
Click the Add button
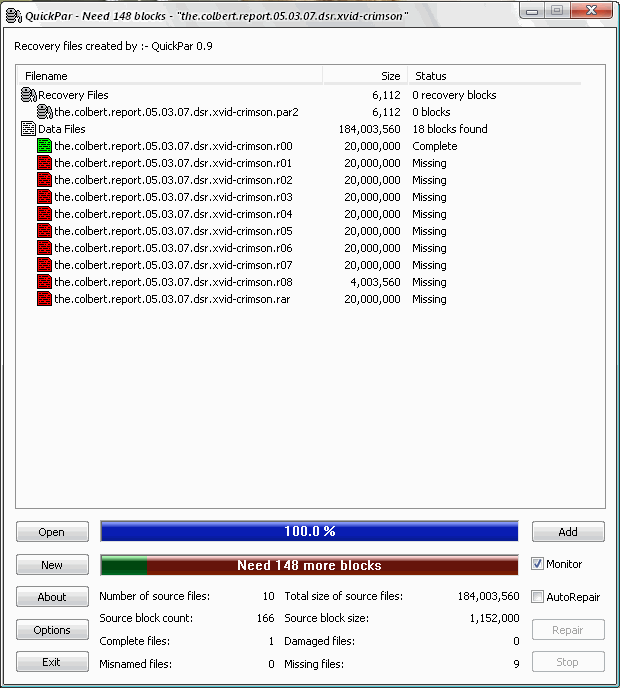coord(568,532)
